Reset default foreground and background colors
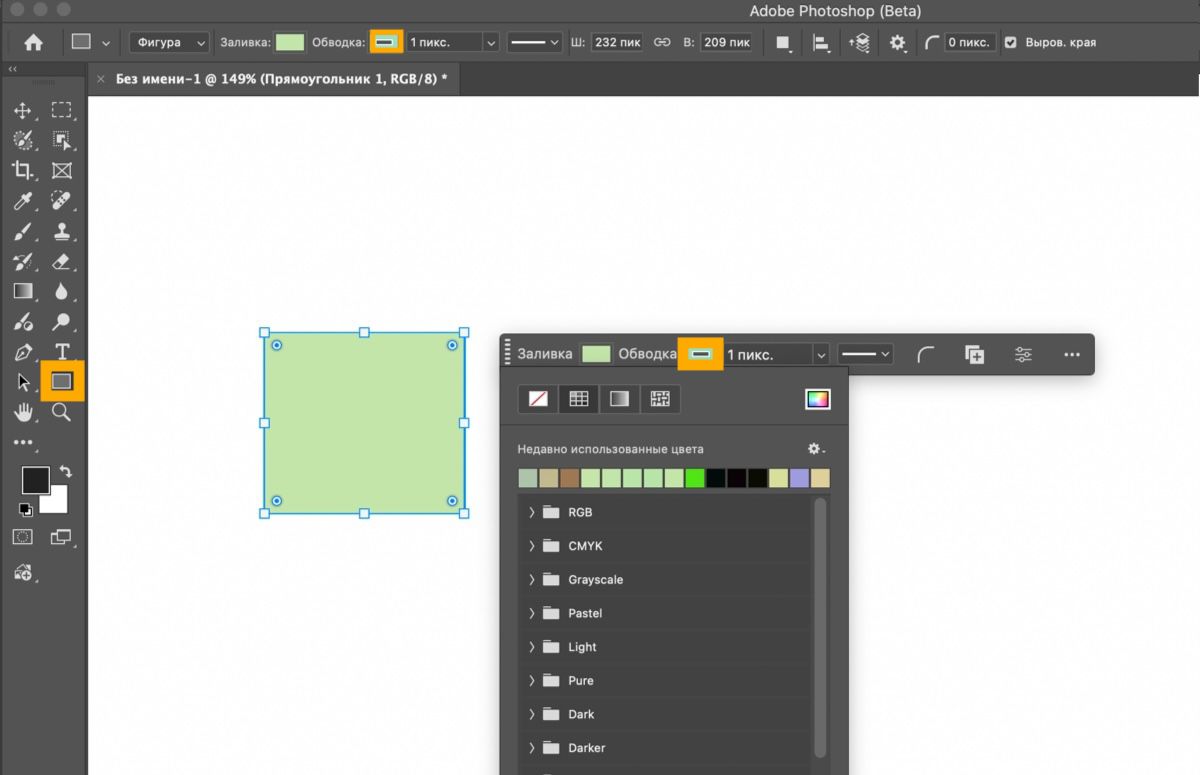The height and width of the screenshot is (775, 1200). click(x=26, y=509)
